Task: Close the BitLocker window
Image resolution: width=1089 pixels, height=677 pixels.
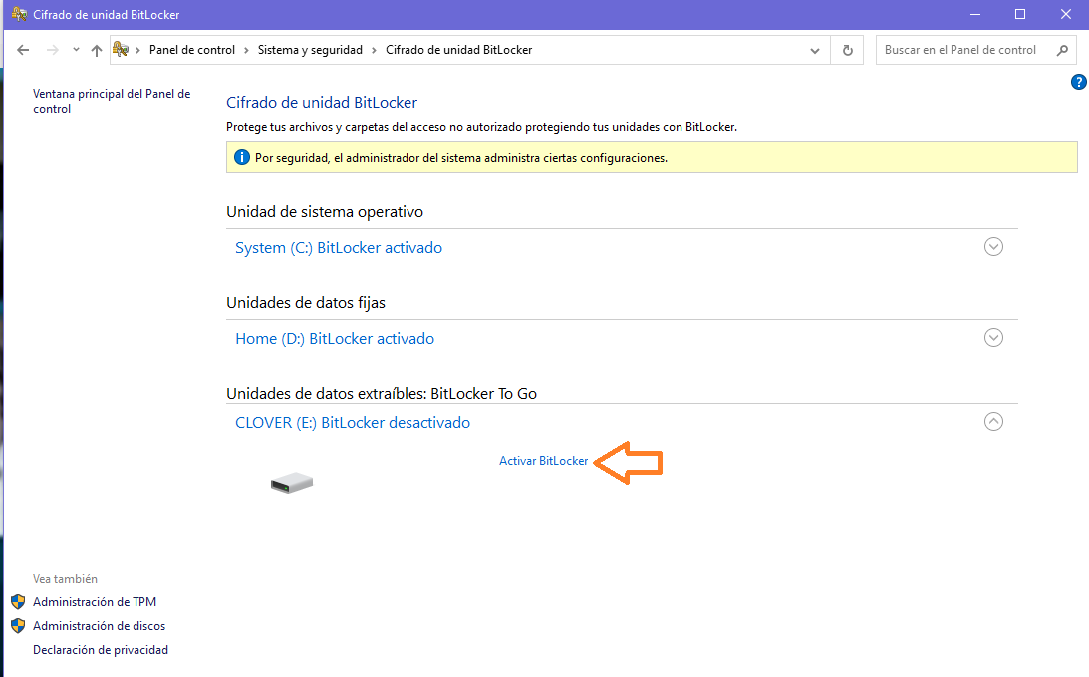Action: pyautogui.click(x=1065, y=14)
